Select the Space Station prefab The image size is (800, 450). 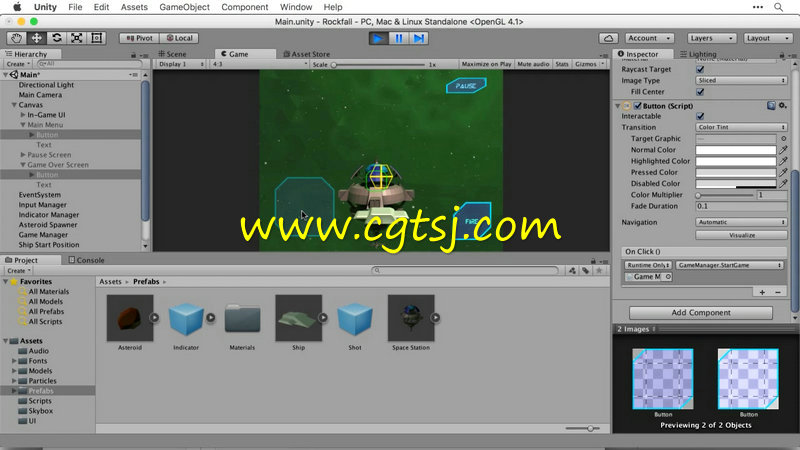[411, 318]
